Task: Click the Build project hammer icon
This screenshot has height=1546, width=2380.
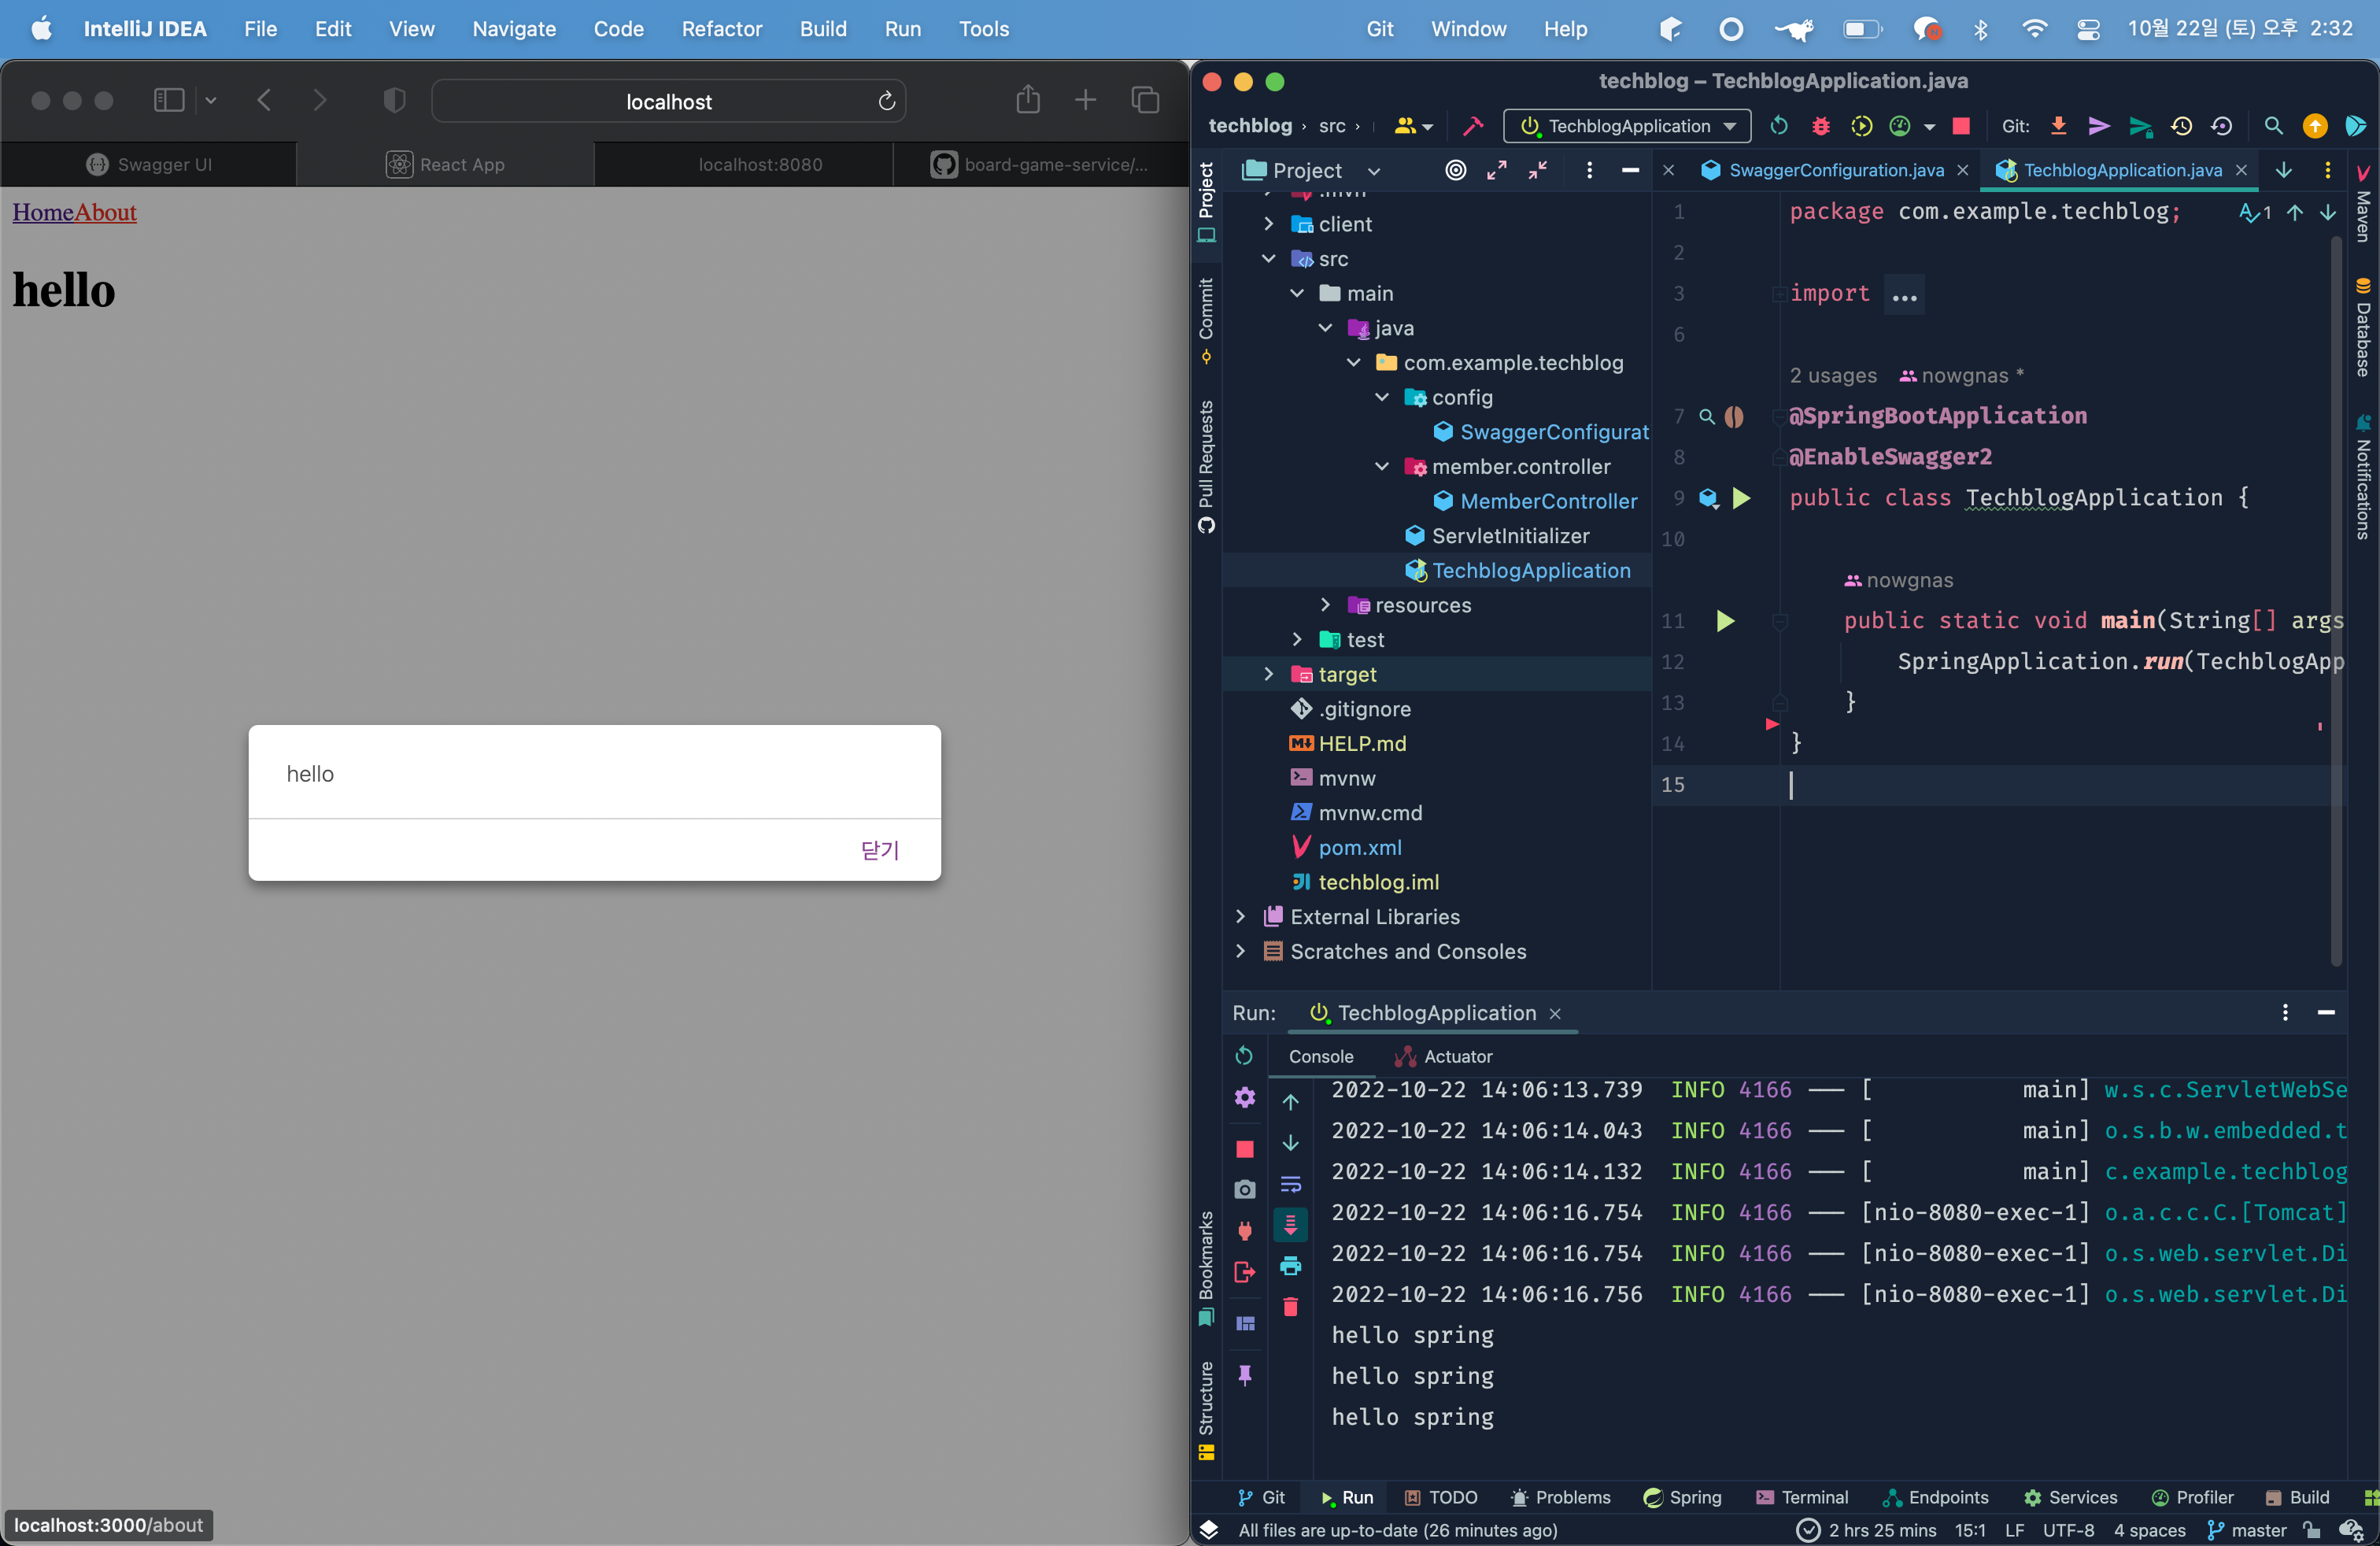Action: (1472, 126)
